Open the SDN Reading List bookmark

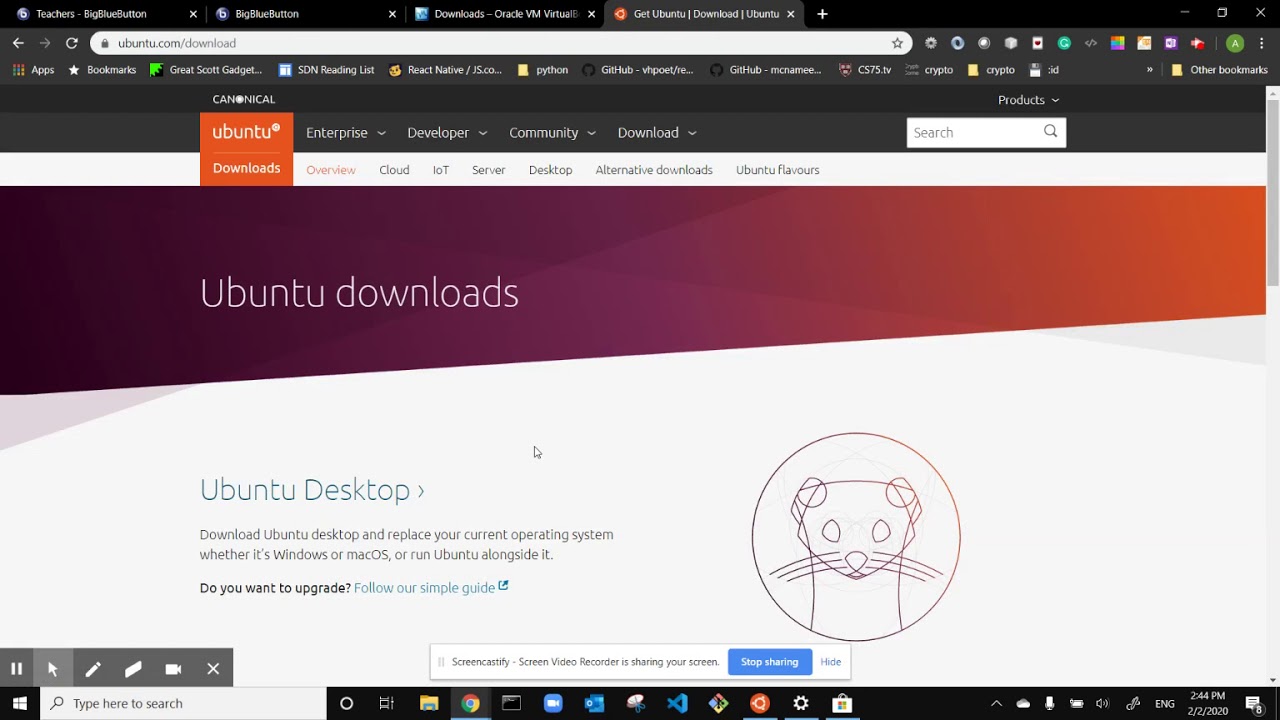(327, 70)
